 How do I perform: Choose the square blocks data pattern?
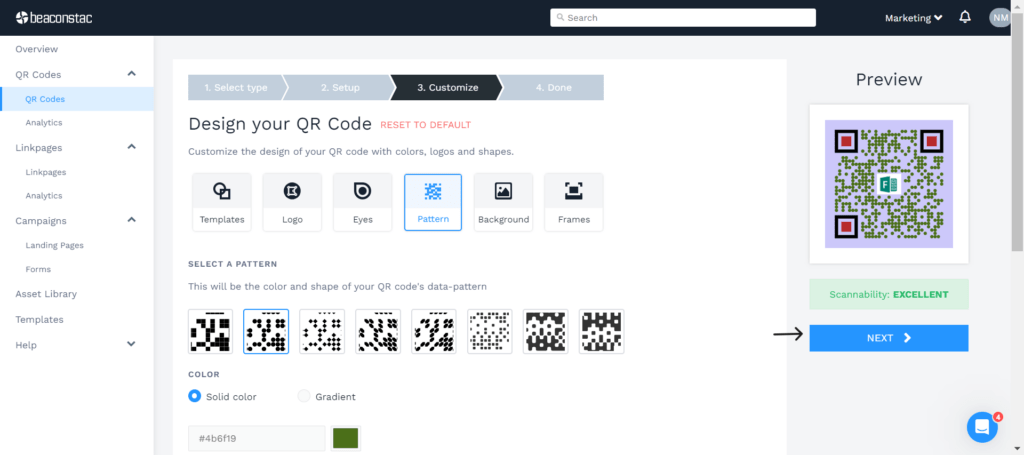click(x=210, y=332)
